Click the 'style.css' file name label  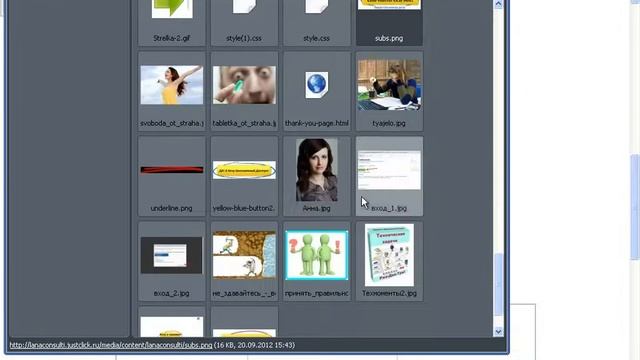coord(316,38)
